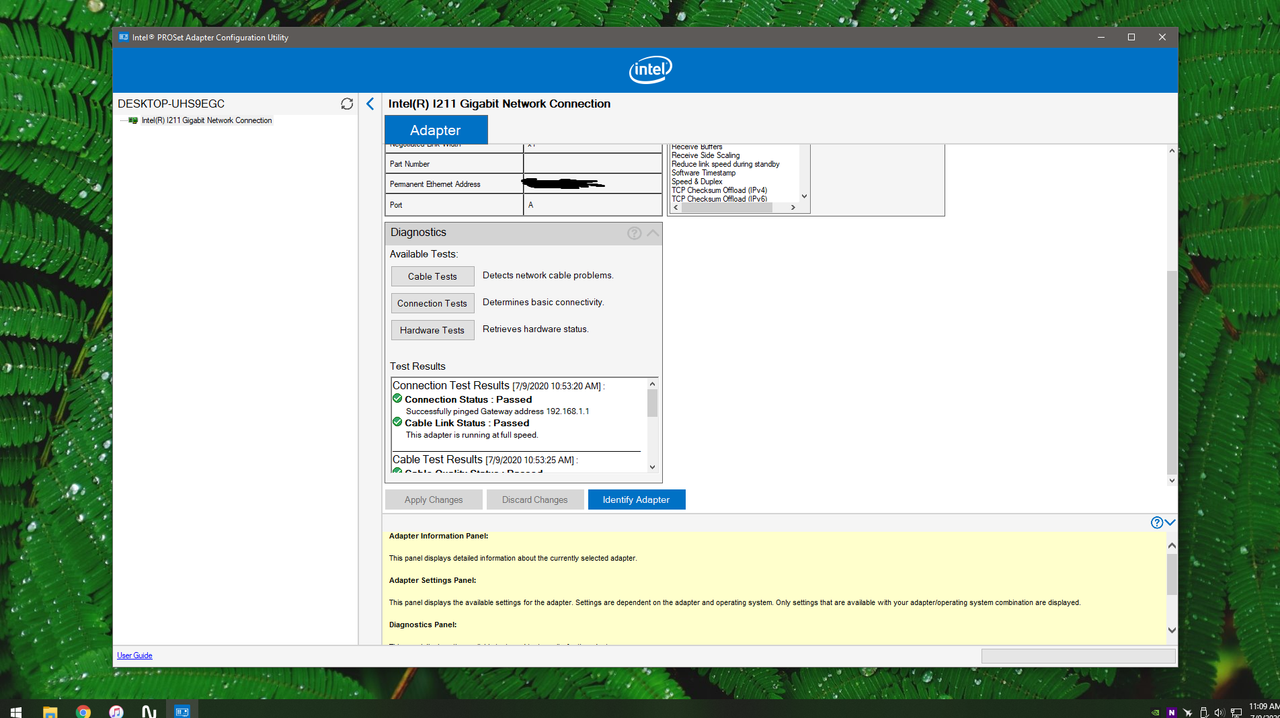
Task: Select Reduce link speed during standby setting
Action: (x=726, y=164)
